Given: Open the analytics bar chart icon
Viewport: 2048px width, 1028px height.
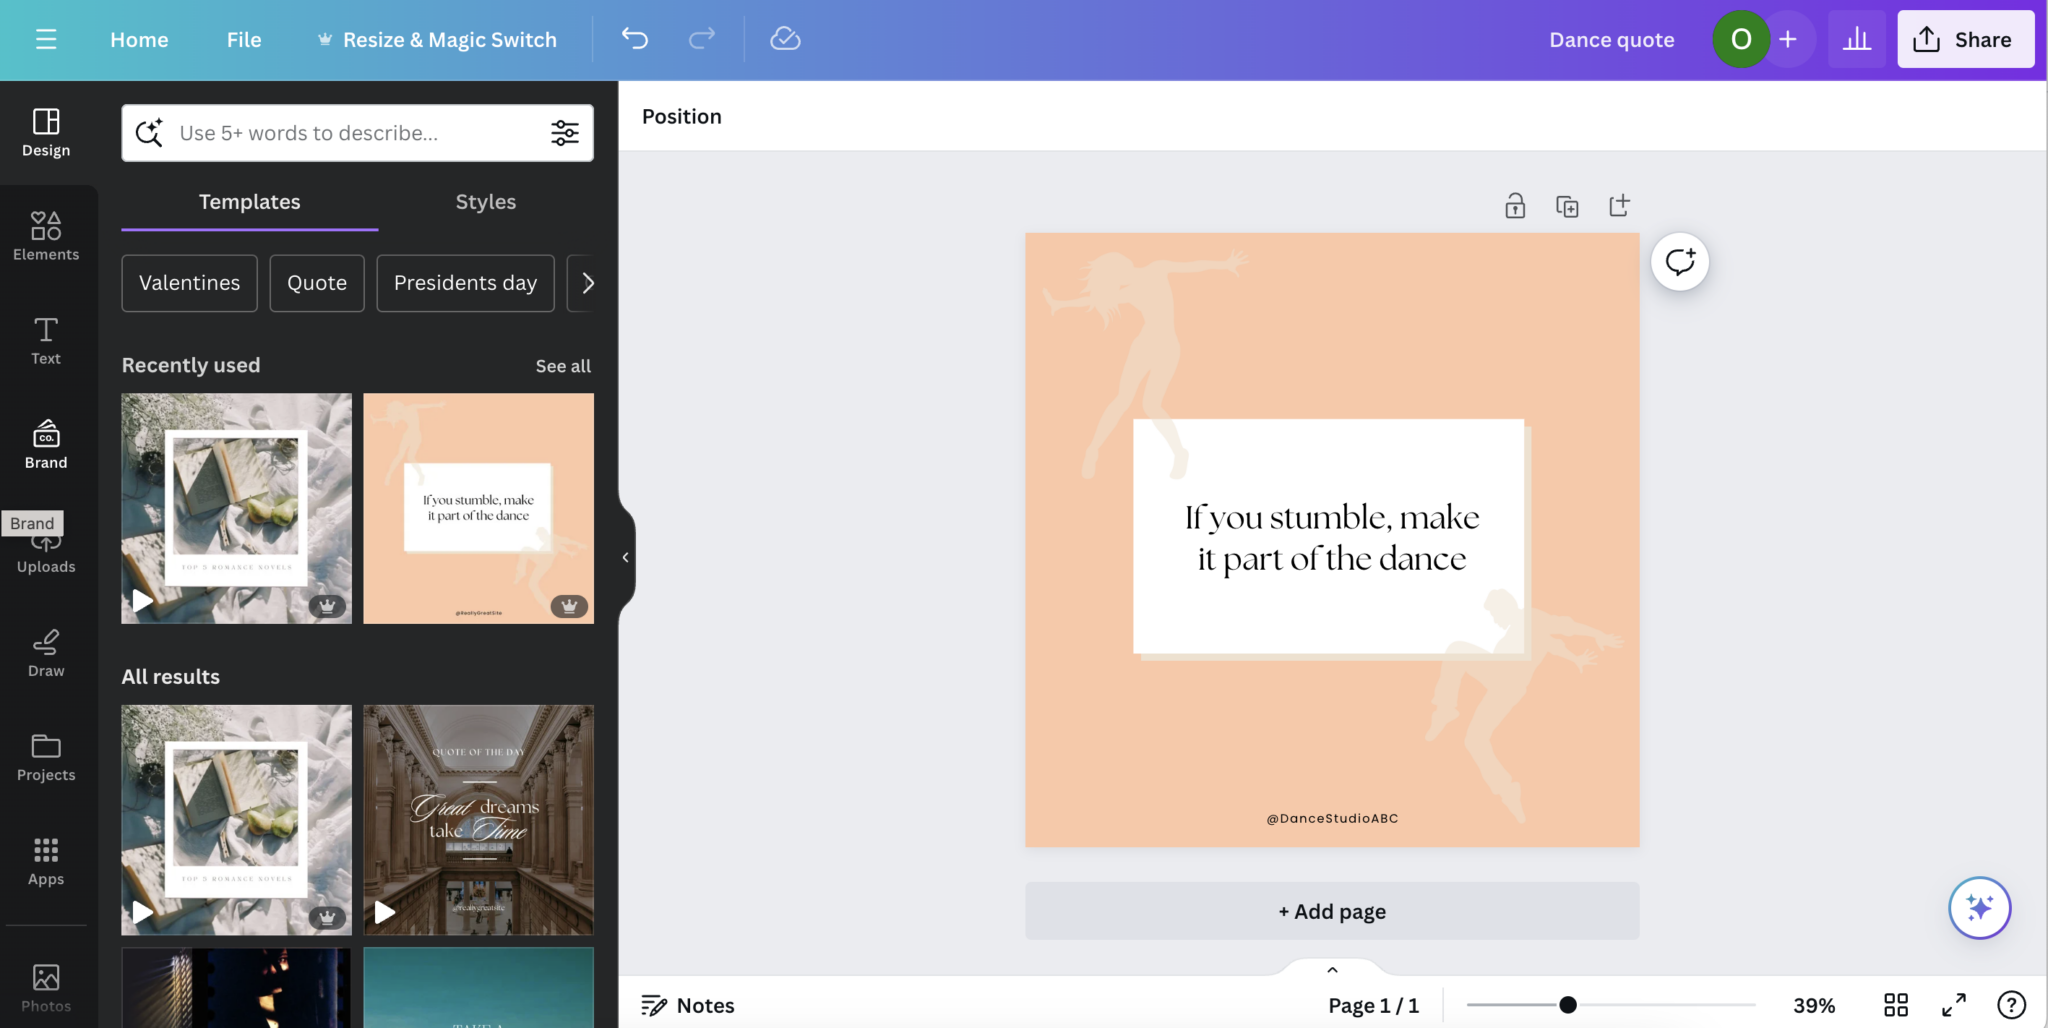Looking at the screenshot, I should pyautogui.click(x=1857, y=39).
